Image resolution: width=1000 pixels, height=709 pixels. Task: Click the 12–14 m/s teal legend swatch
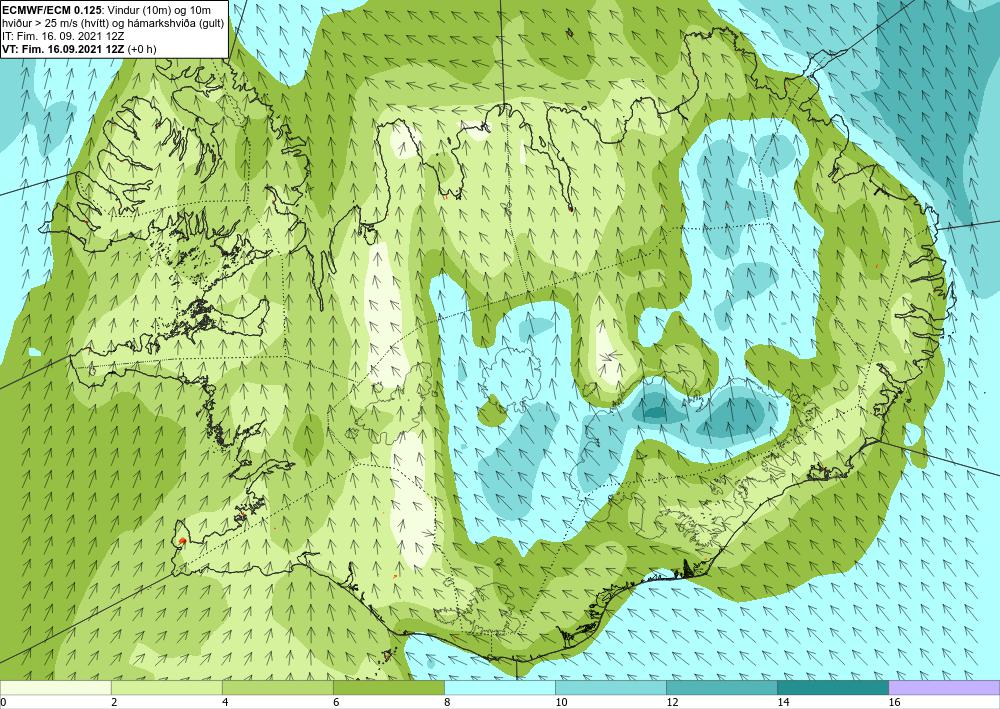tap(721, 688)
